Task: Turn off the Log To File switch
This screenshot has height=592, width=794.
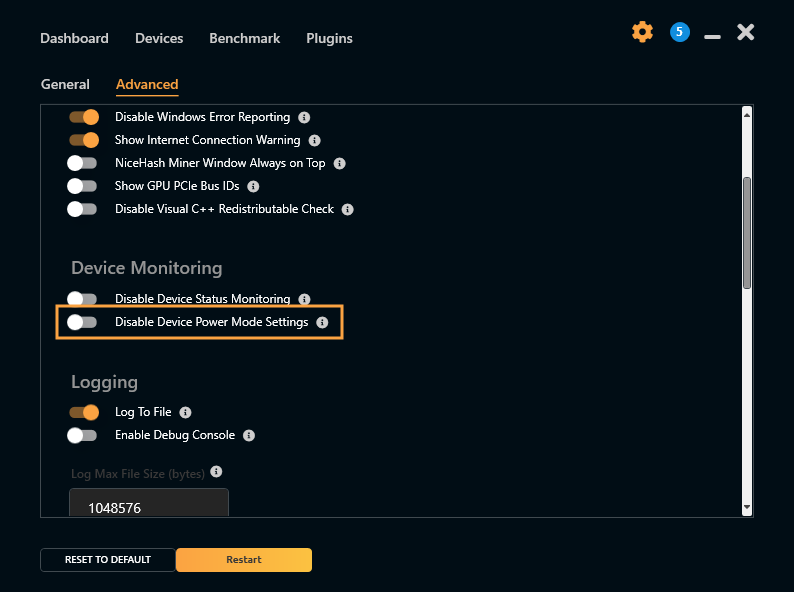Action: [83, 412]
